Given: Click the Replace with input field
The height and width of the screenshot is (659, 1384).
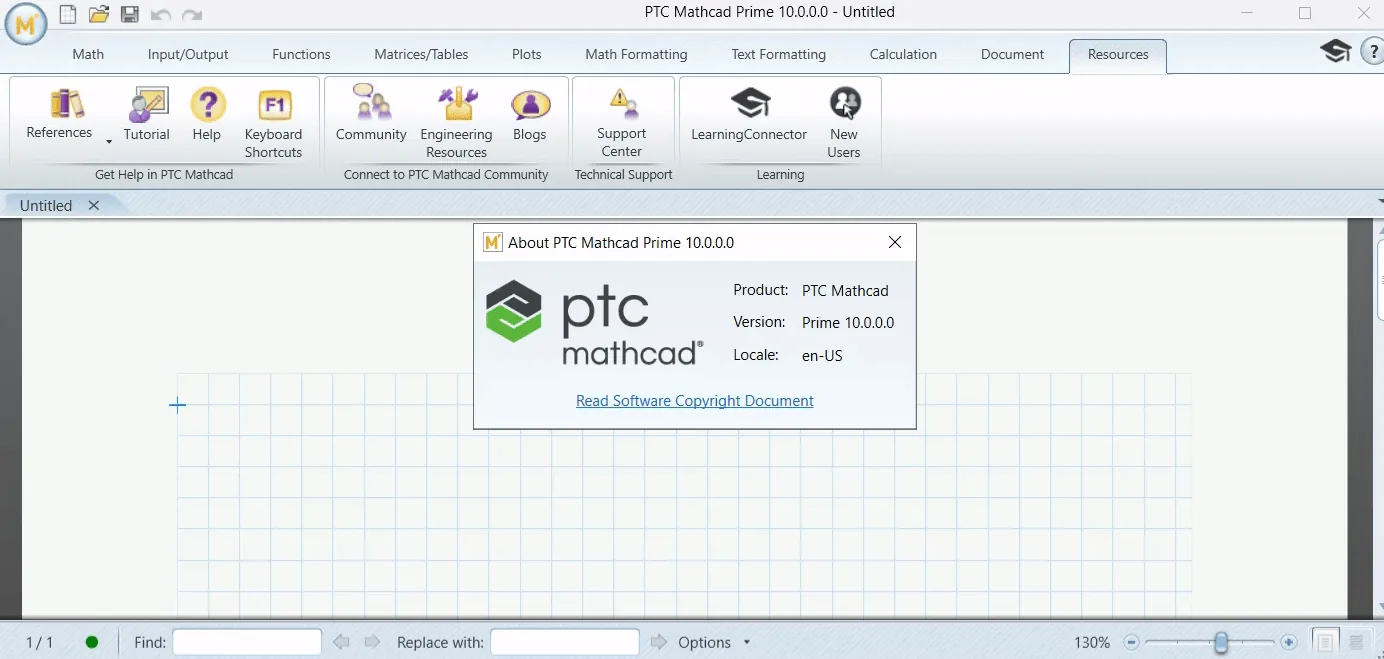Looking at the screenshot, I should click(565, 642).
